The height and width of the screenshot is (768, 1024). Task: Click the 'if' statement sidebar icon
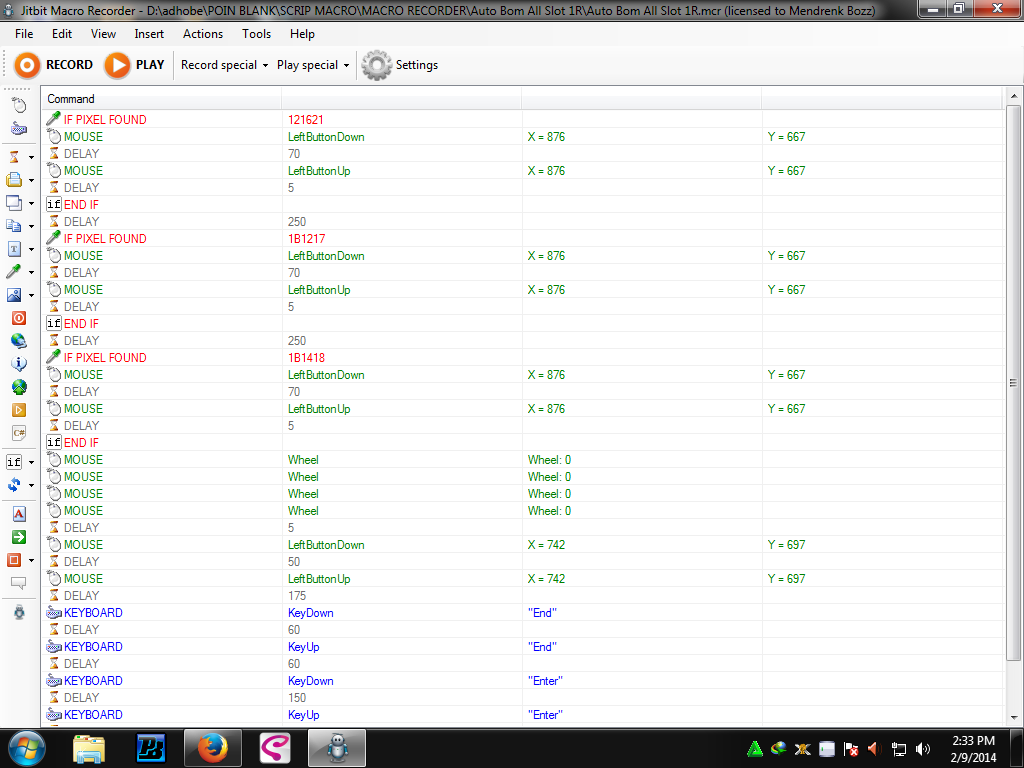[14, 462]
